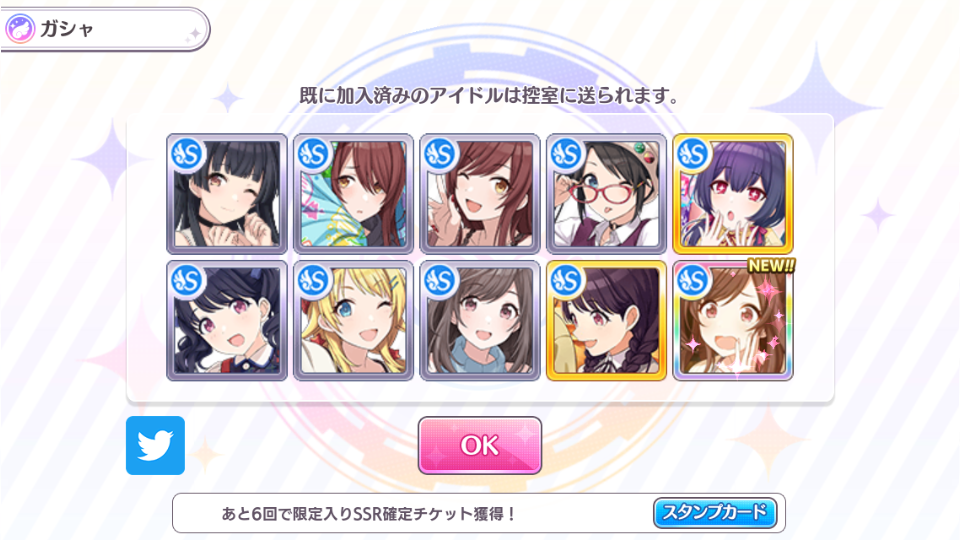Click the S rarity badge on blonde idol card
The height and width of the screenshot is (540, 960).
pos(313,280)
